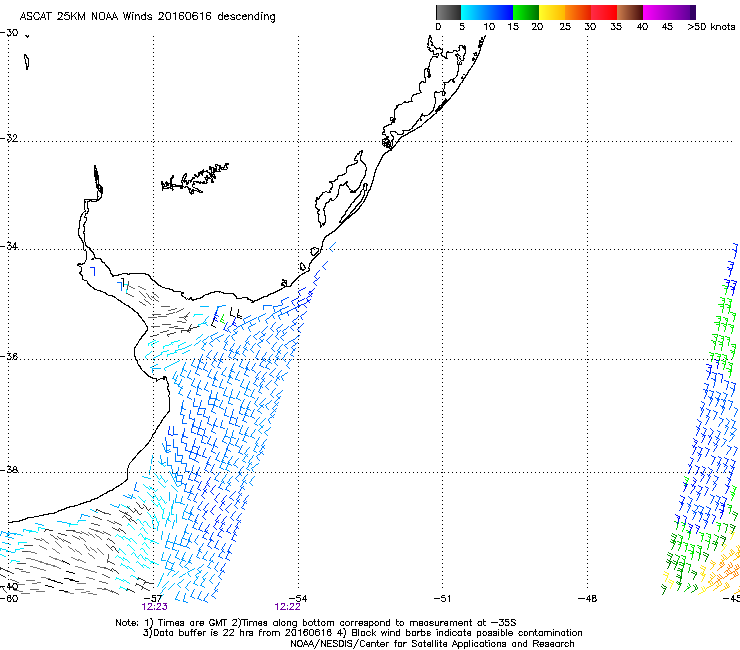Screen dimensions: 740x650
Task: Click the '>50 knots' color scale label
Action: (x=711, y=27)
